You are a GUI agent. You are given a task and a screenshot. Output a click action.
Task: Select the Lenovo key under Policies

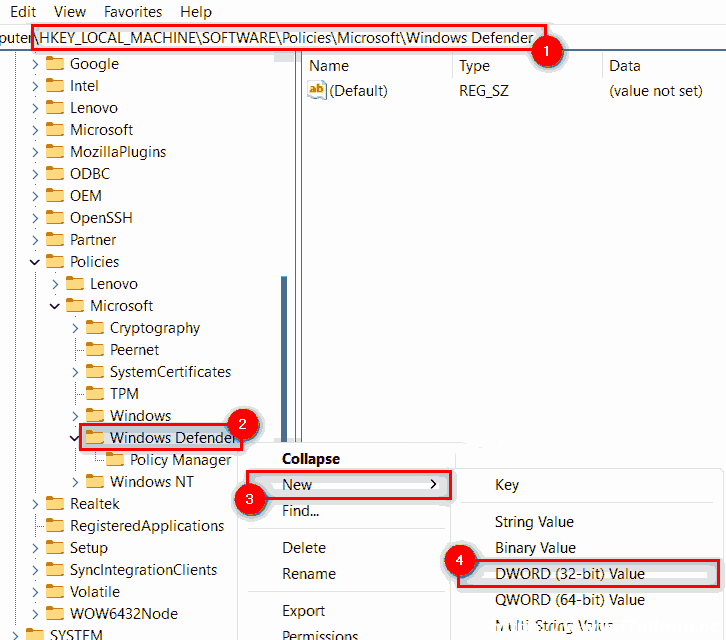point(114,283)
